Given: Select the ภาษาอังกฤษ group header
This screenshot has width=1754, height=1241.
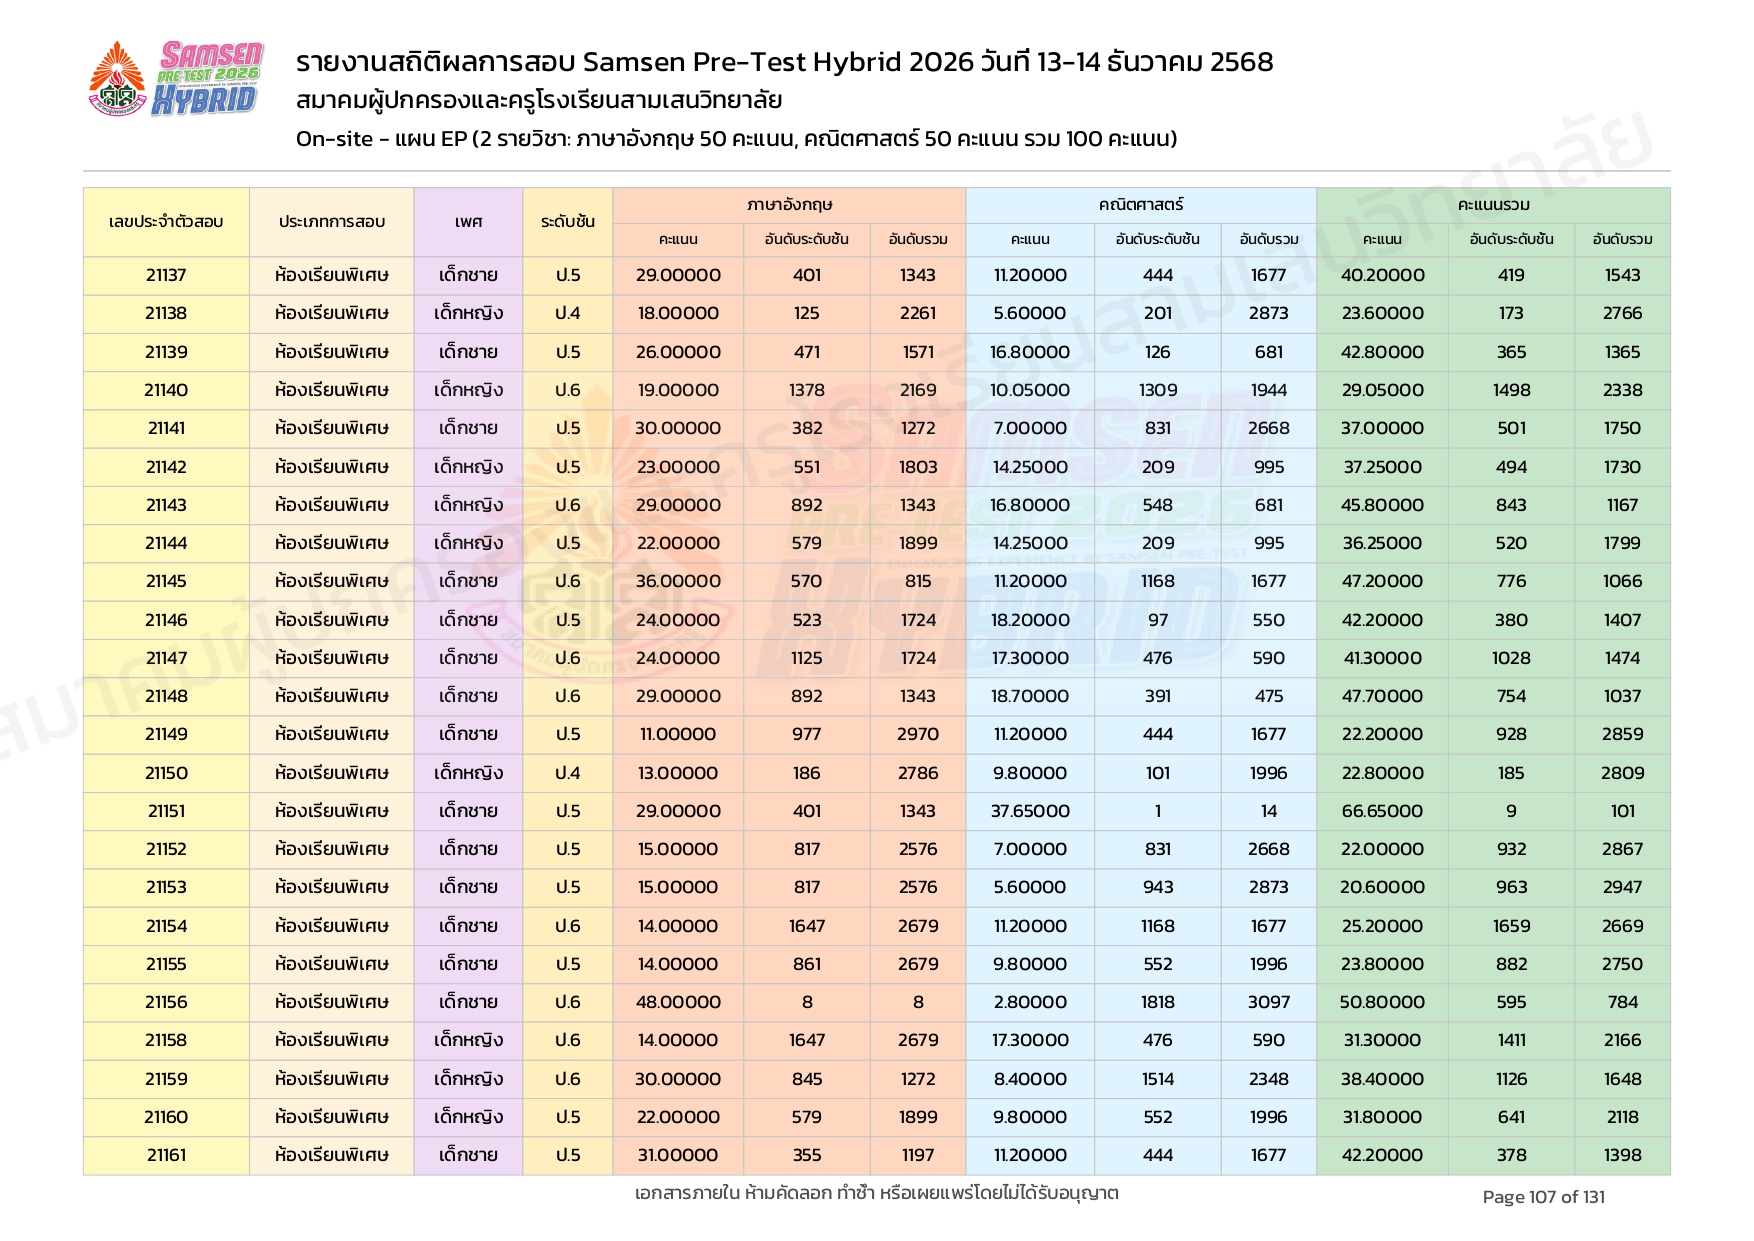Looking at the screenshot, I should click(x=789, y=205).
